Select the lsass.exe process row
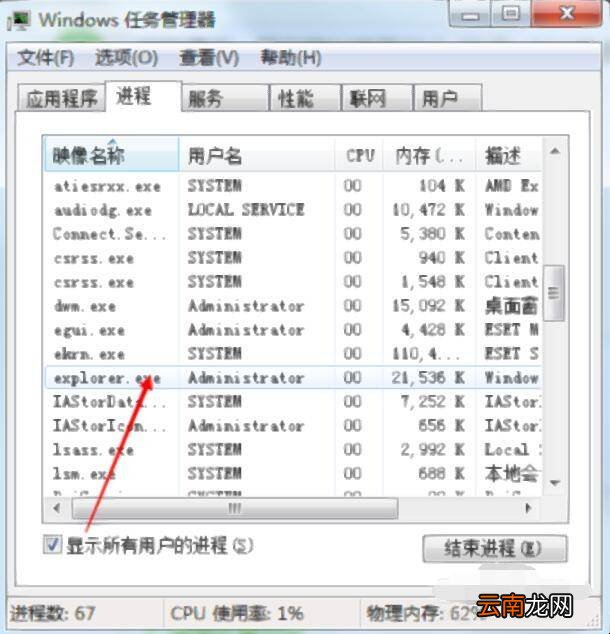Viewport: 610px width, 634px height. pos(293,450)
